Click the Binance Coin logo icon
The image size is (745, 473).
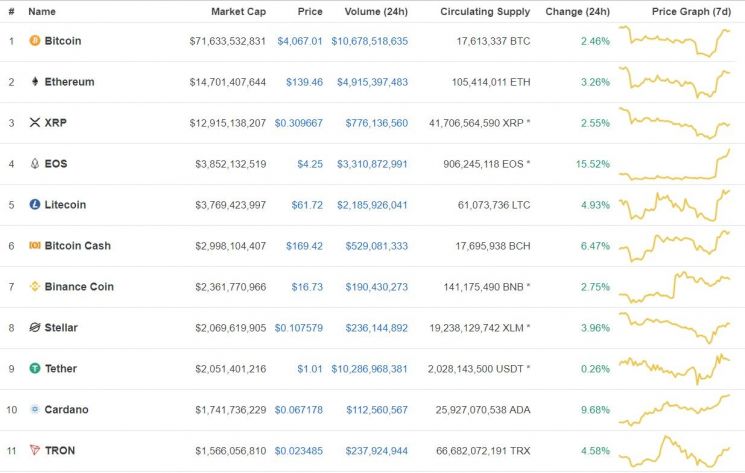click(35, 287)
